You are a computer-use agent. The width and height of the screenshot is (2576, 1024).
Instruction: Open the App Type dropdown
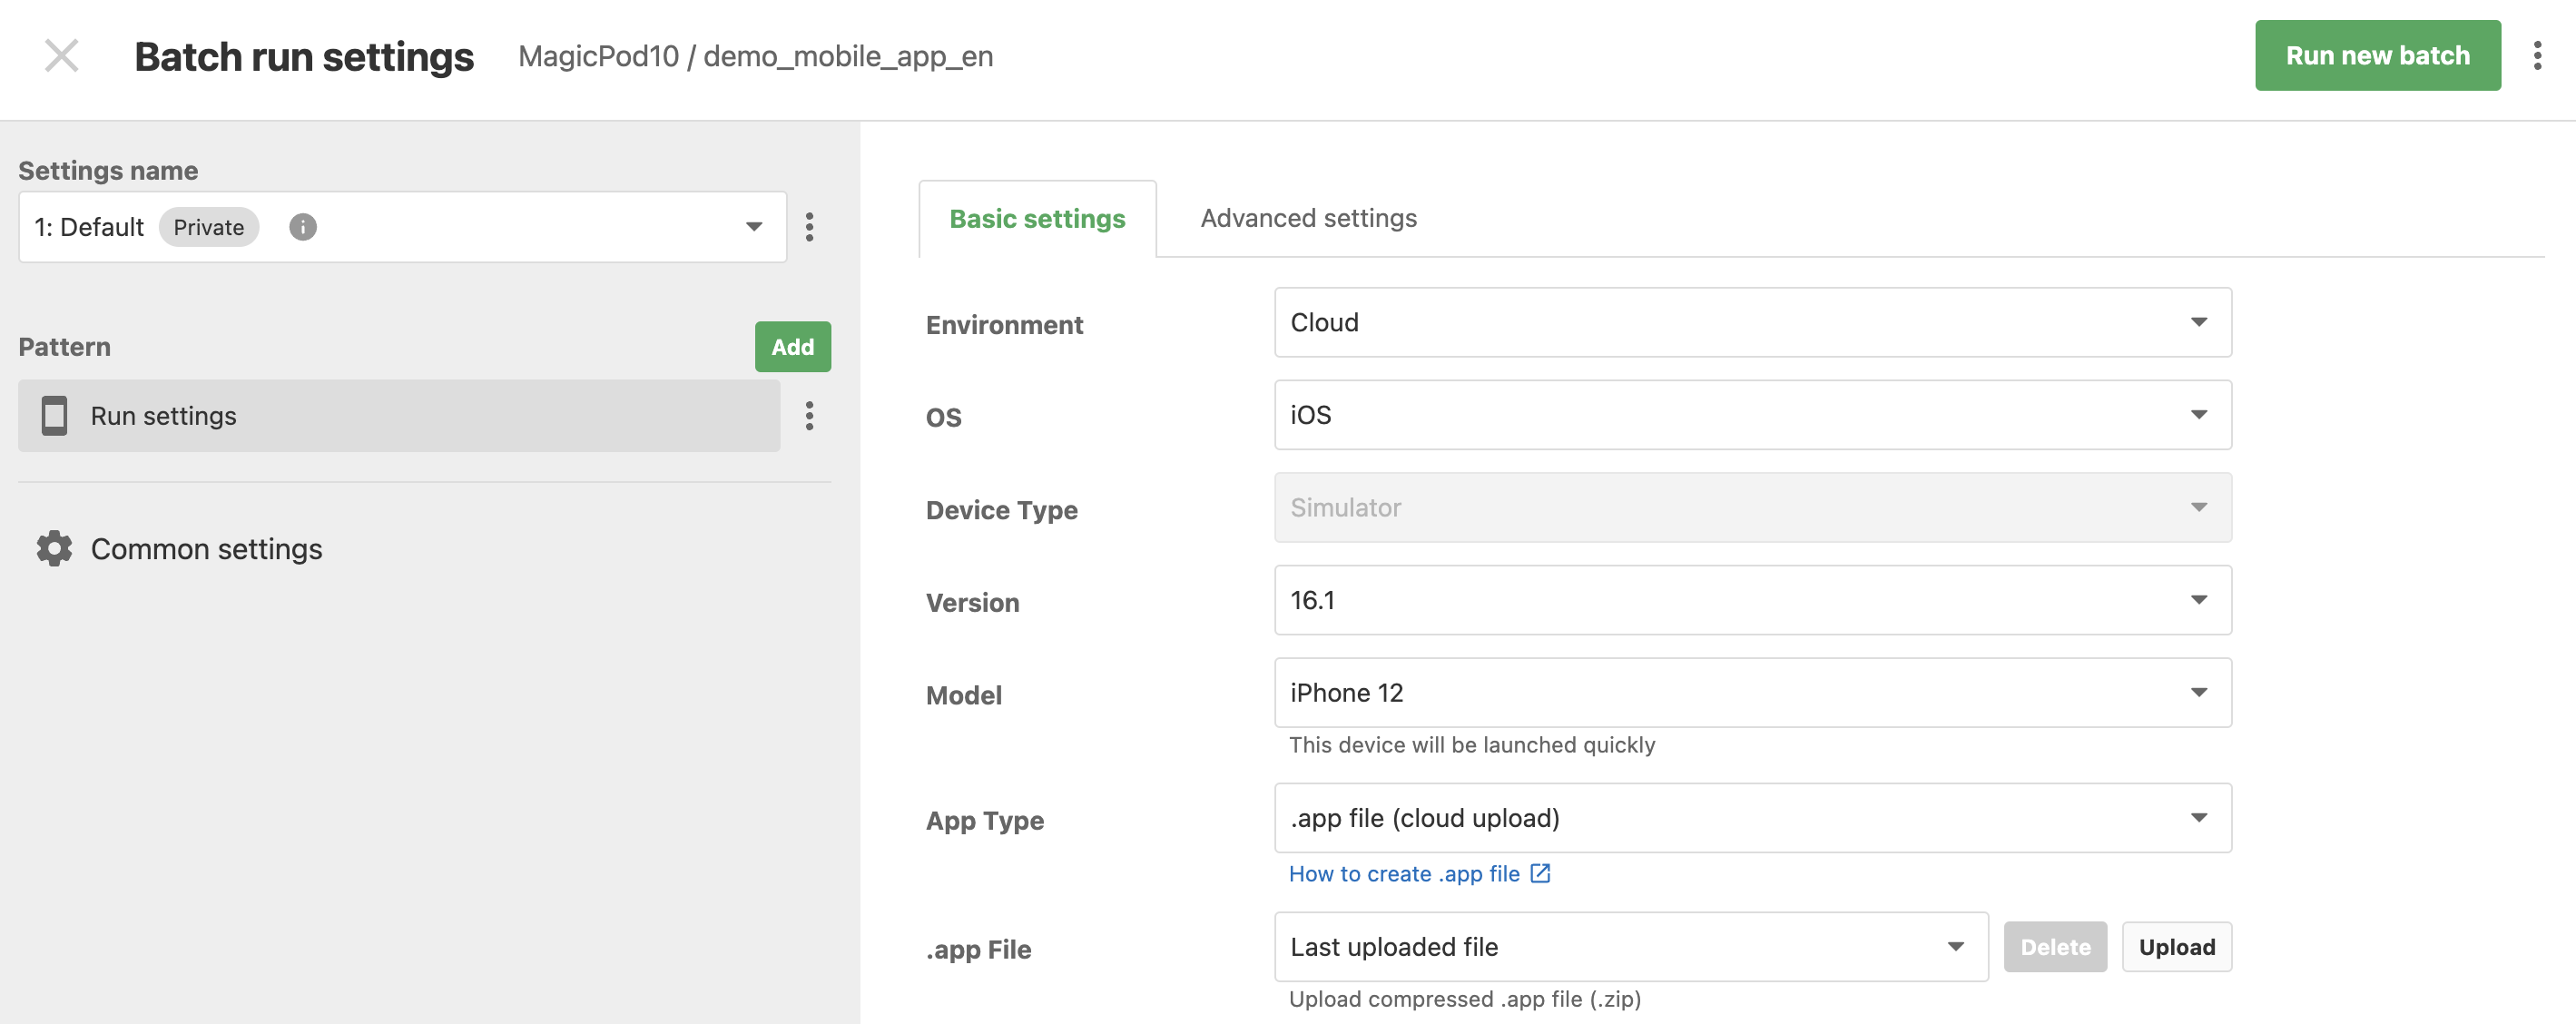coord(1752,818)
